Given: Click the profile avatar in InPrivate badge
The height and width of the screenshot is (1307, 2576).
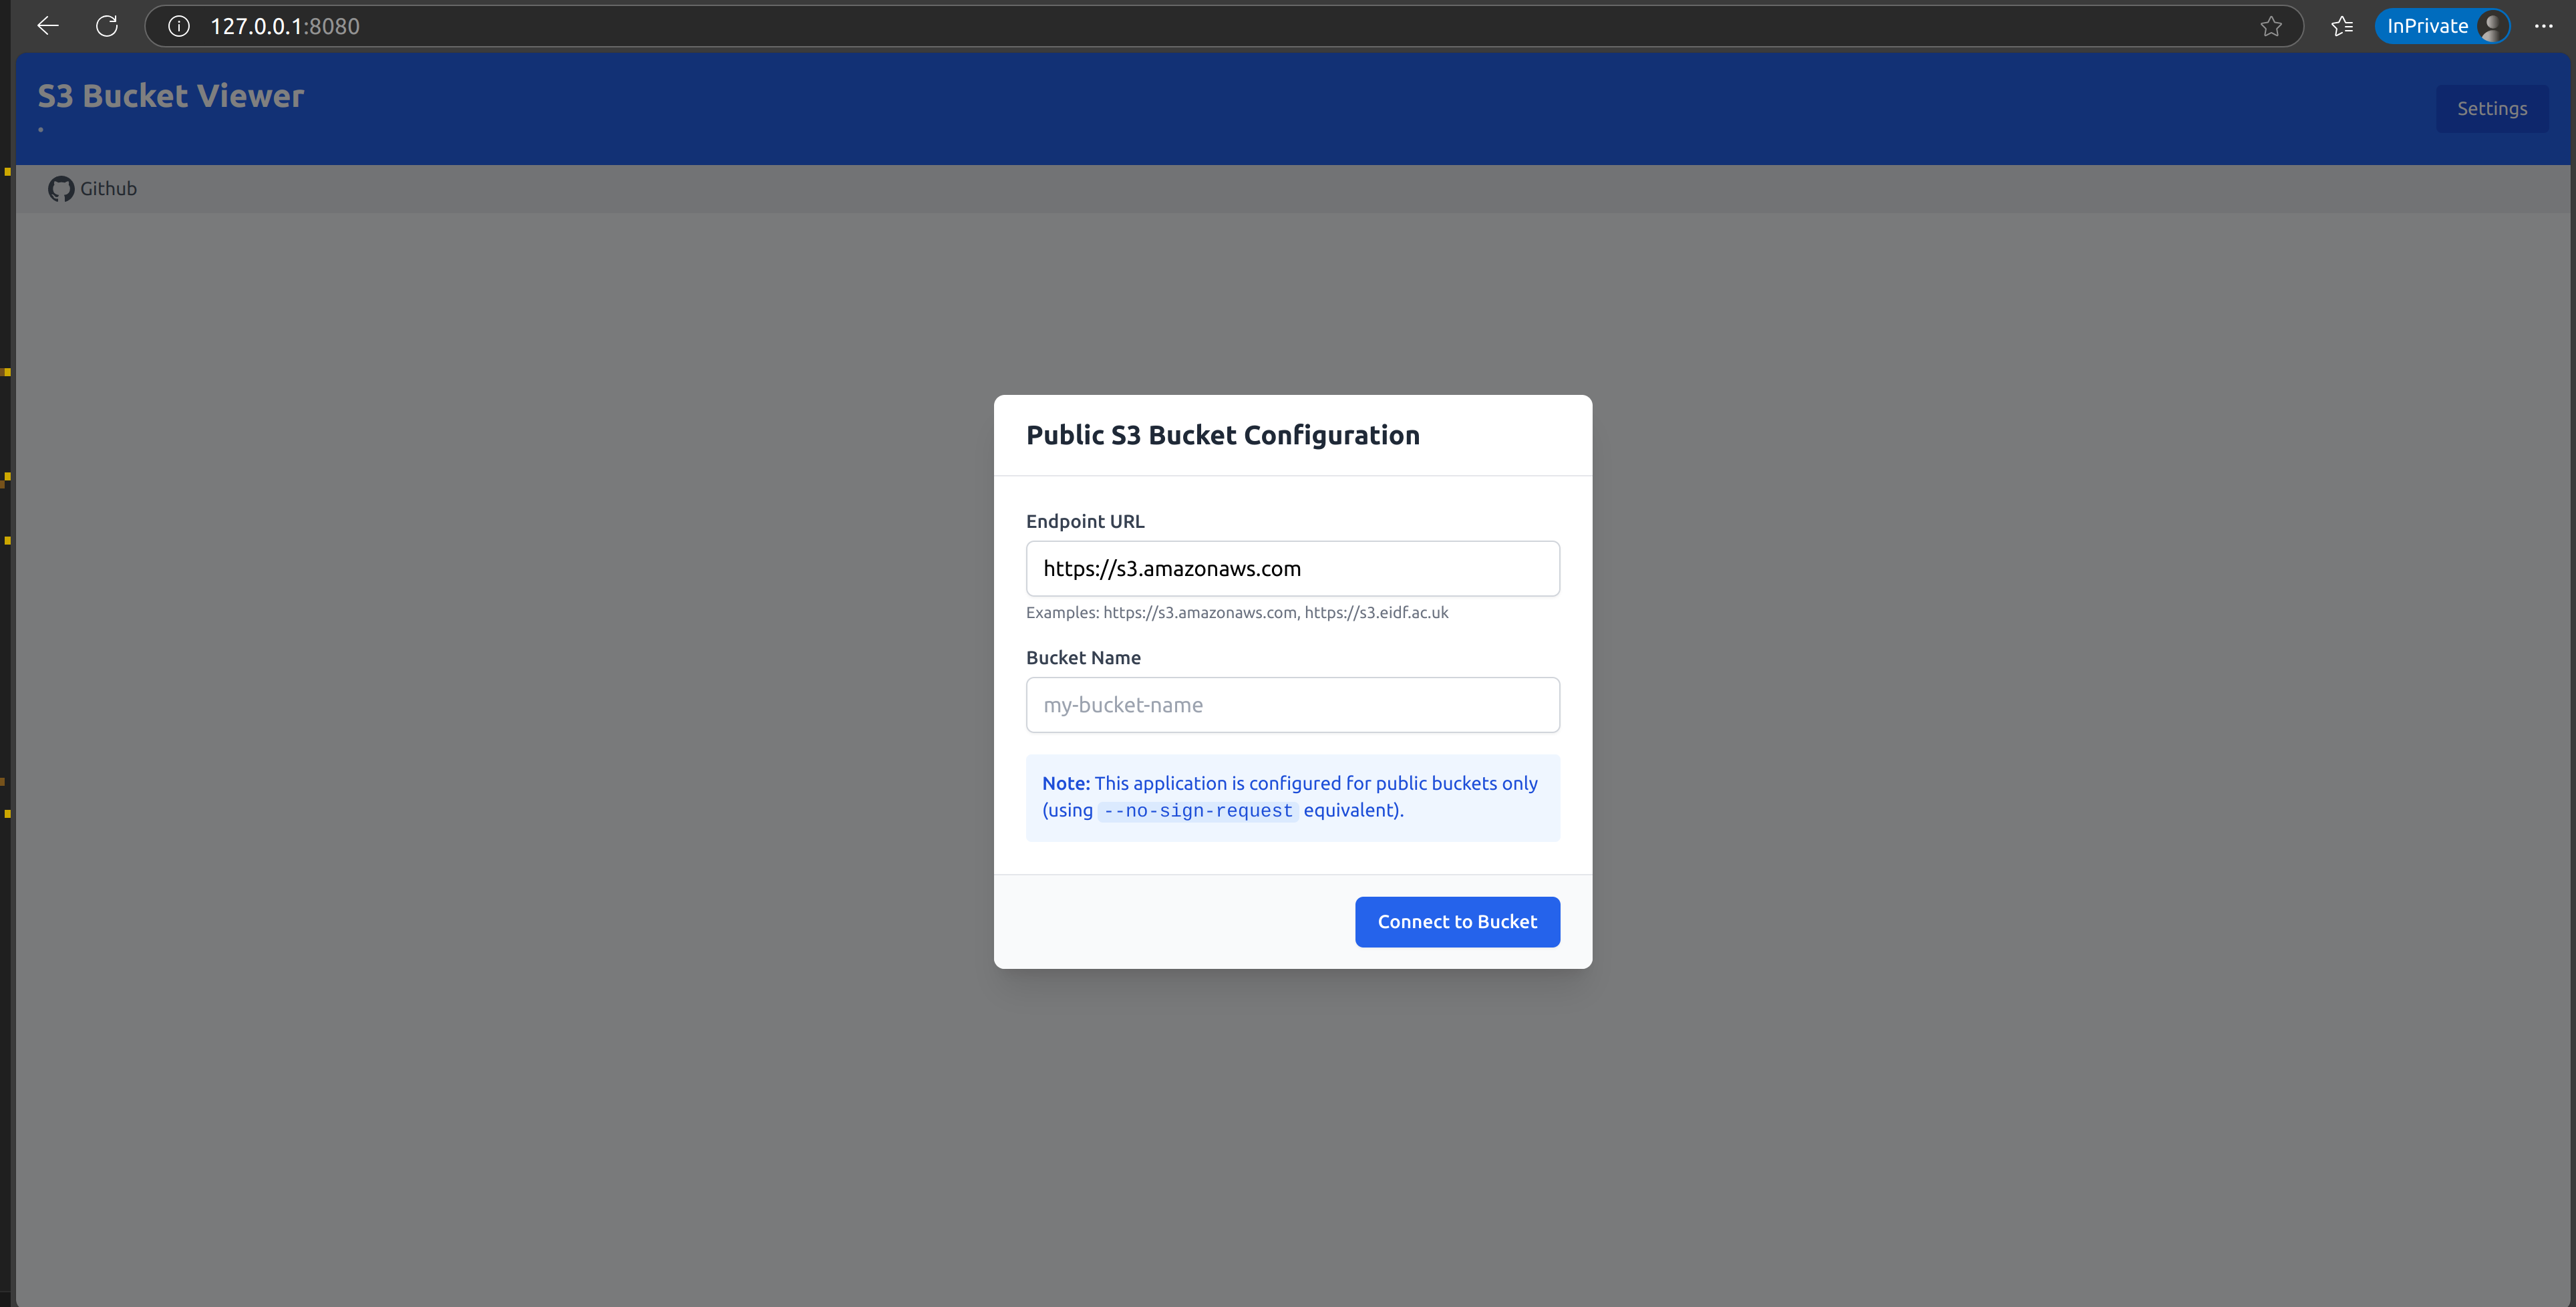Looking at the screenshot, I should [x=2492, y=26].
